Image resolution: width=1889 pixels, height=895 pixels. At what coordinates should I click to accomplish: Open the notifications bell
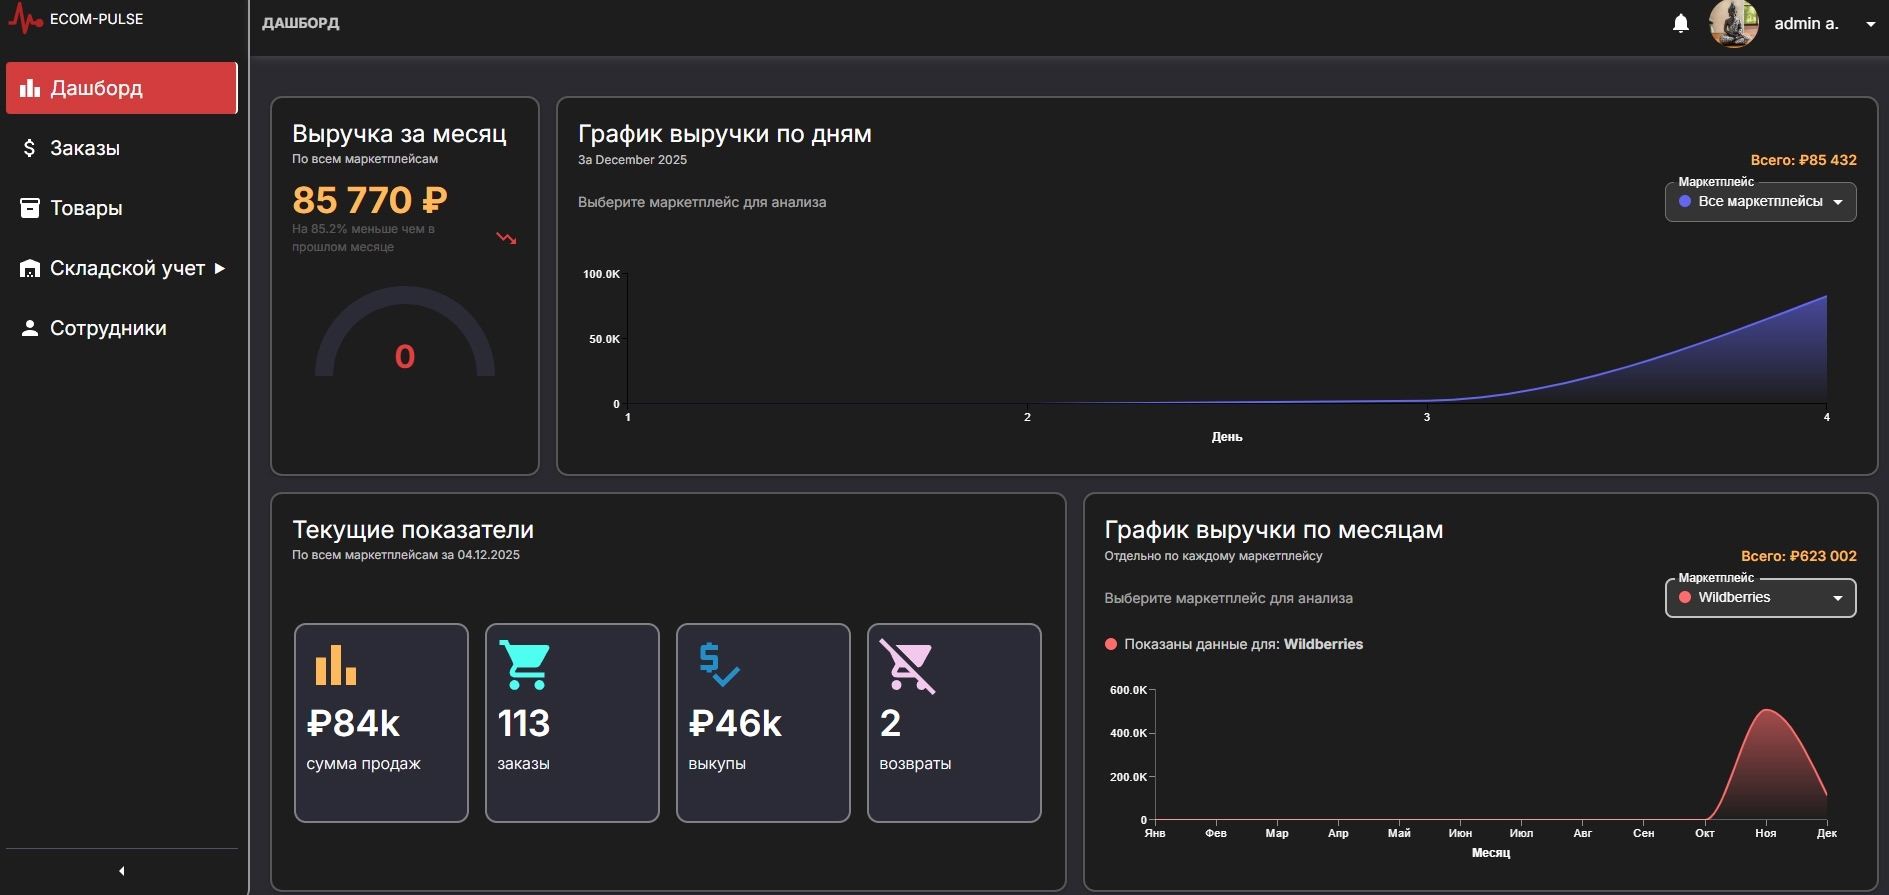point(1681,23)
